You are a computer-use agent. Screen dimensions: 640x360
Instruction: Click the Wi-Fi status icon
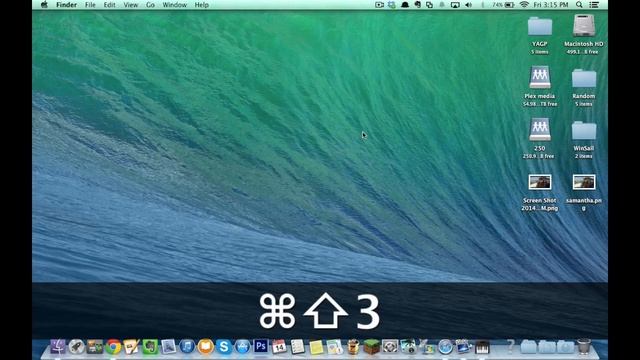point(524,5)
